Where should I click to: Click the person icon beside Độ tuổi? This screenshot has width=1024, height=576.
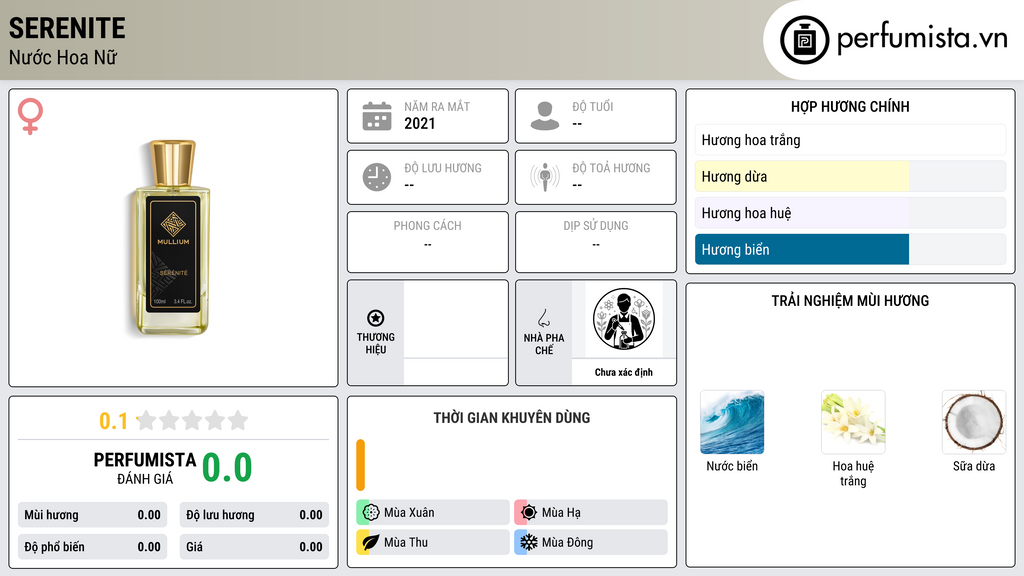[545, 116]
